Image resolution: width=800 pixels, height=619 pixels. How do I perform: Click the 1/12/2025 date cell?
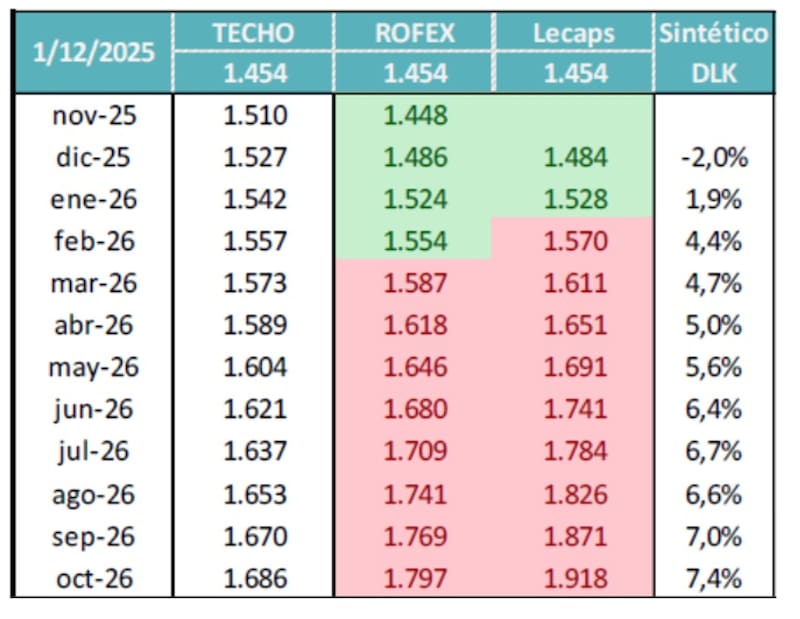pos(94,53)
